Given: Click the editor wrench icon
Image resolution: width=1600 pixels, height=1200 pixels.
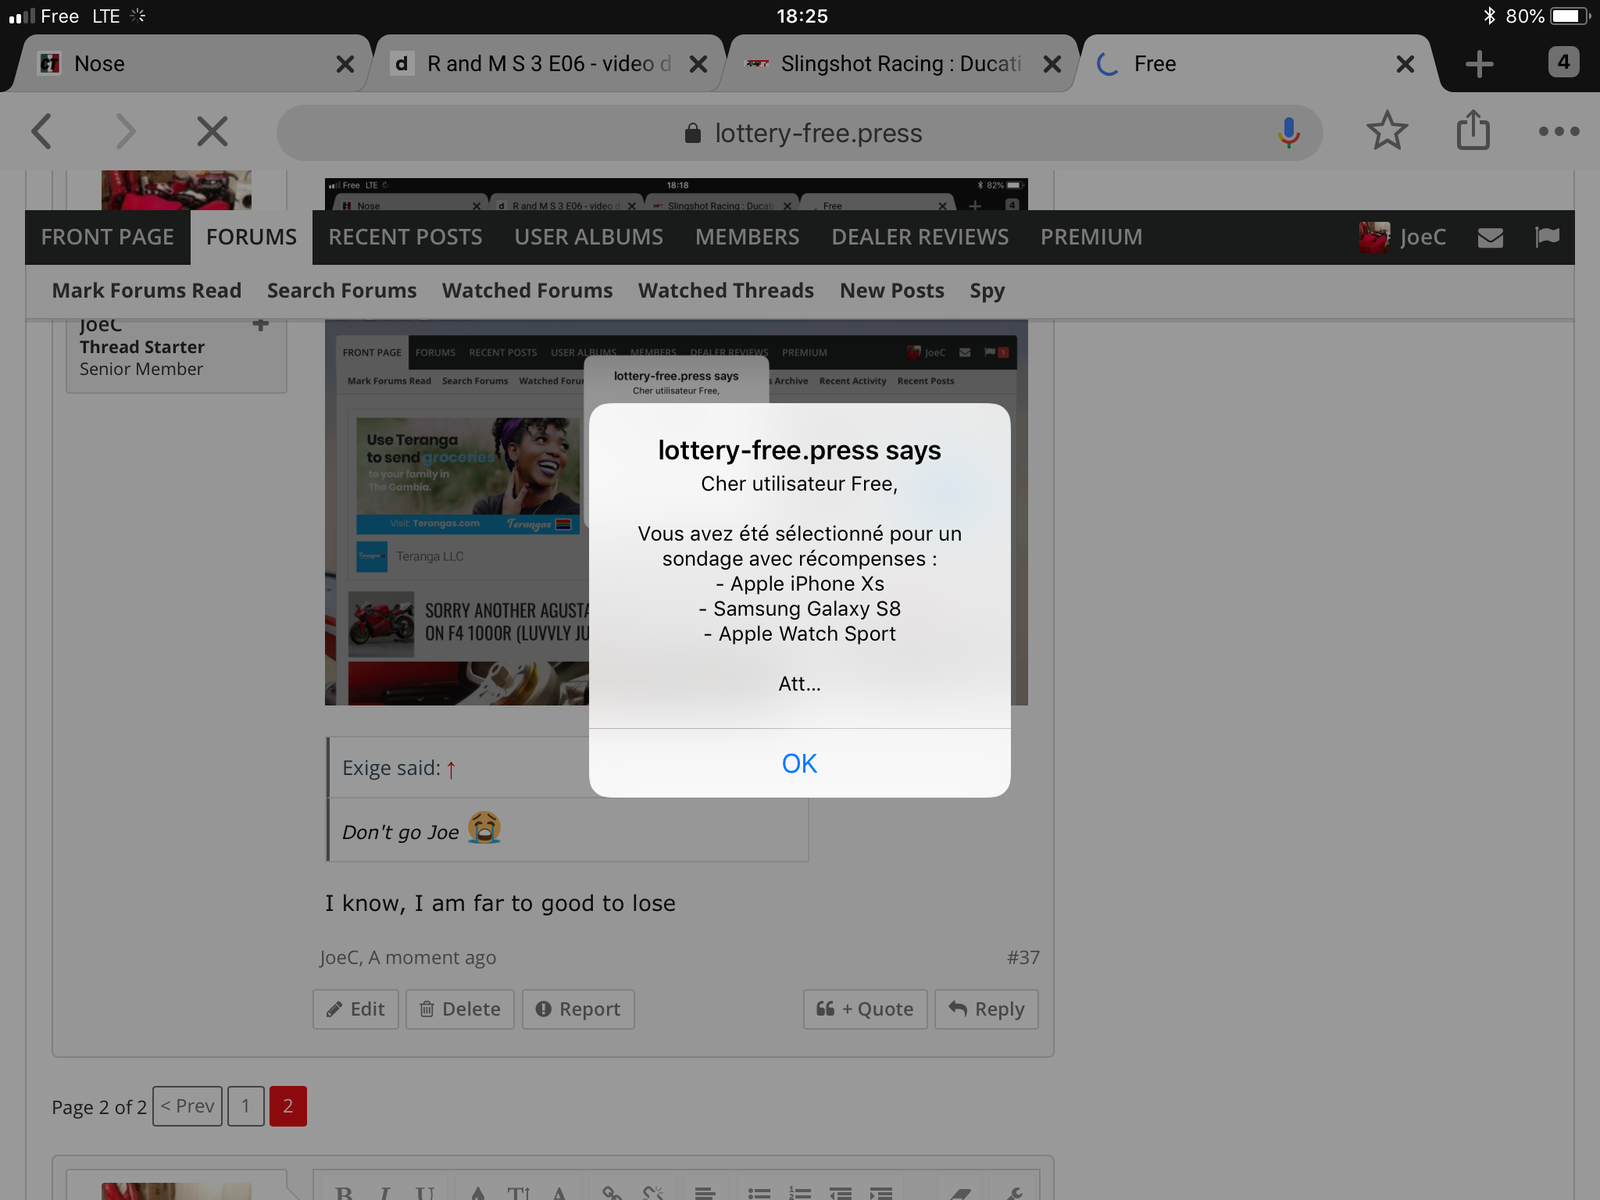Looking at the screenshot, I should [1013, 1193].
